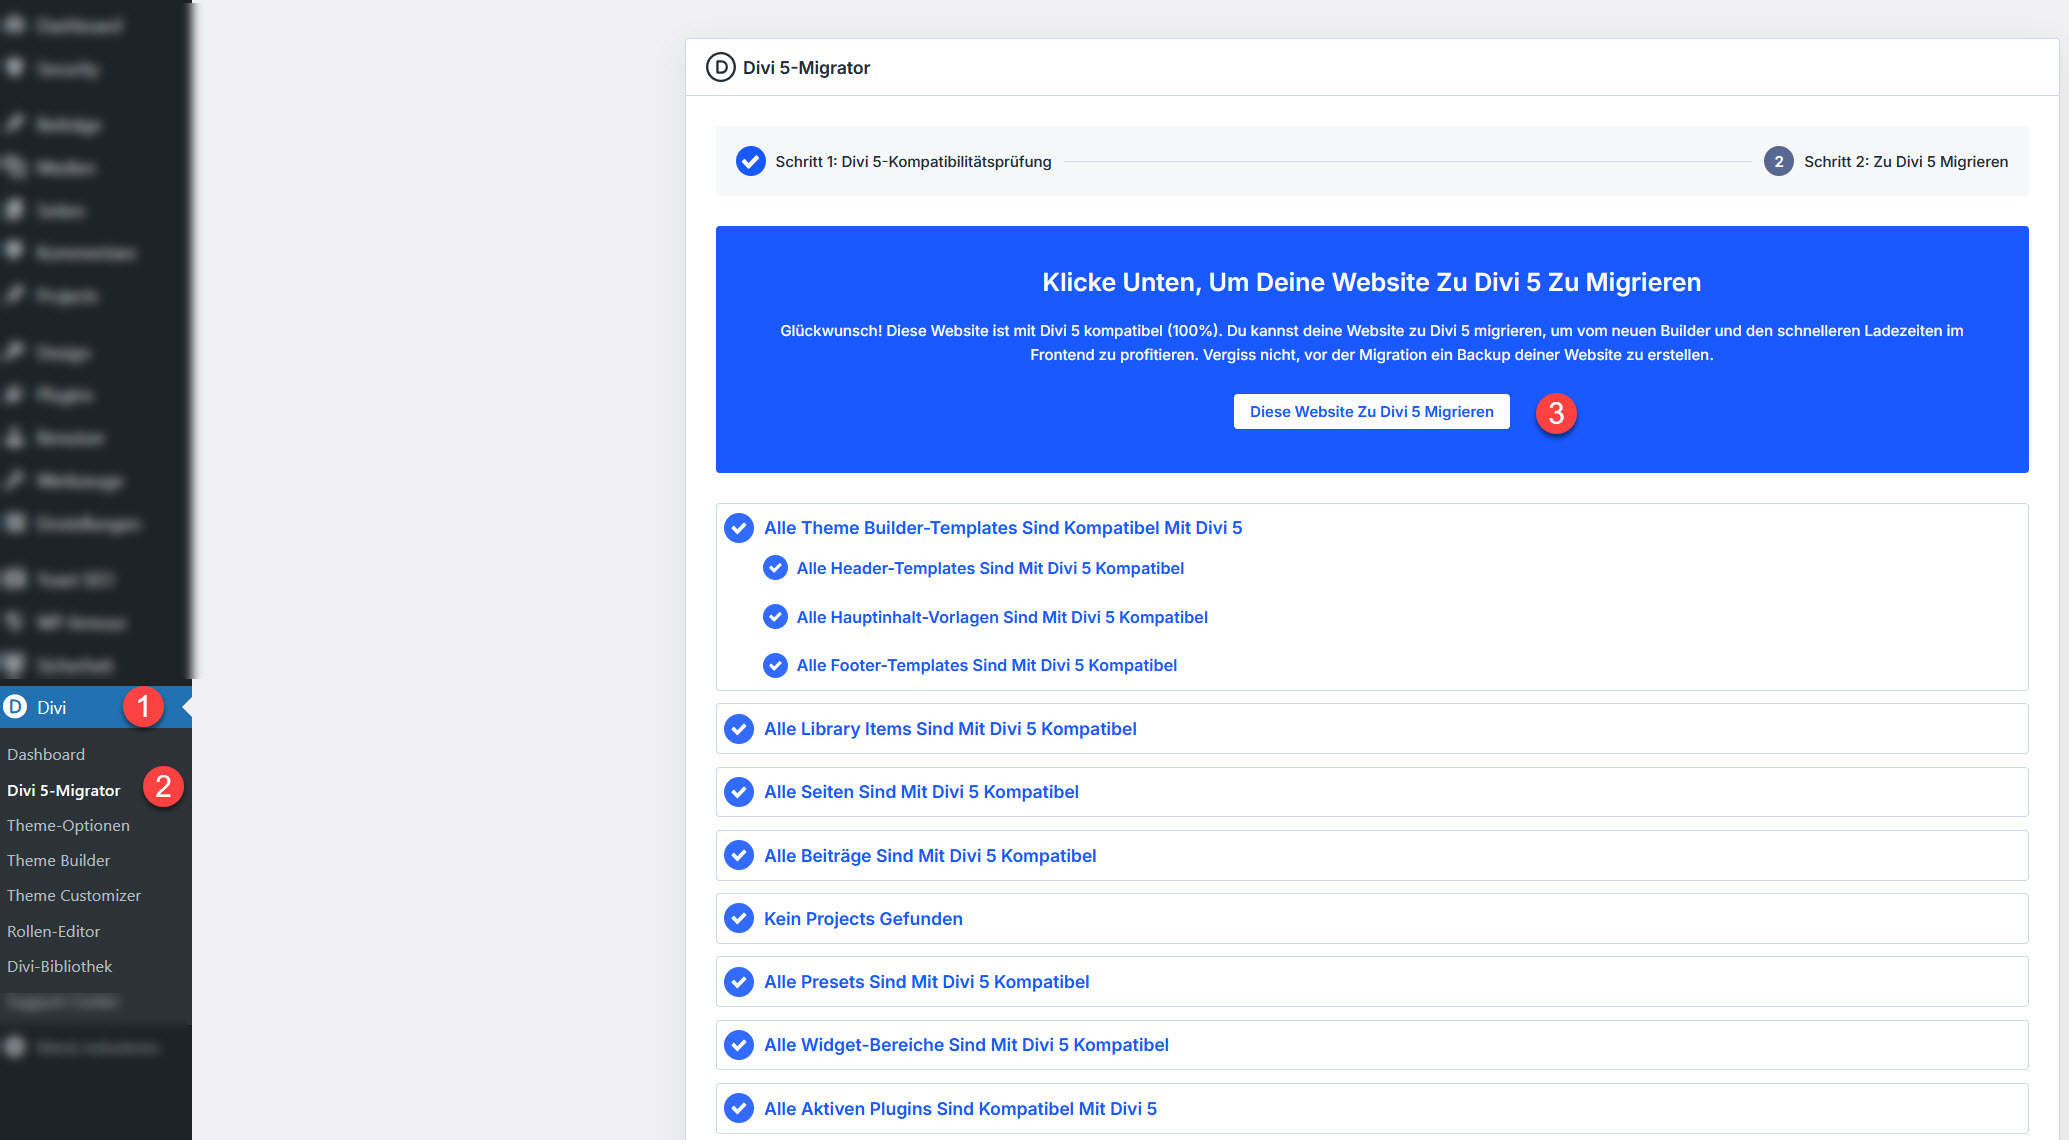Click check icon beside Widget-Bereiche row
The height and width of the screenshot is (1140, 2069).
click(739, 1045)
